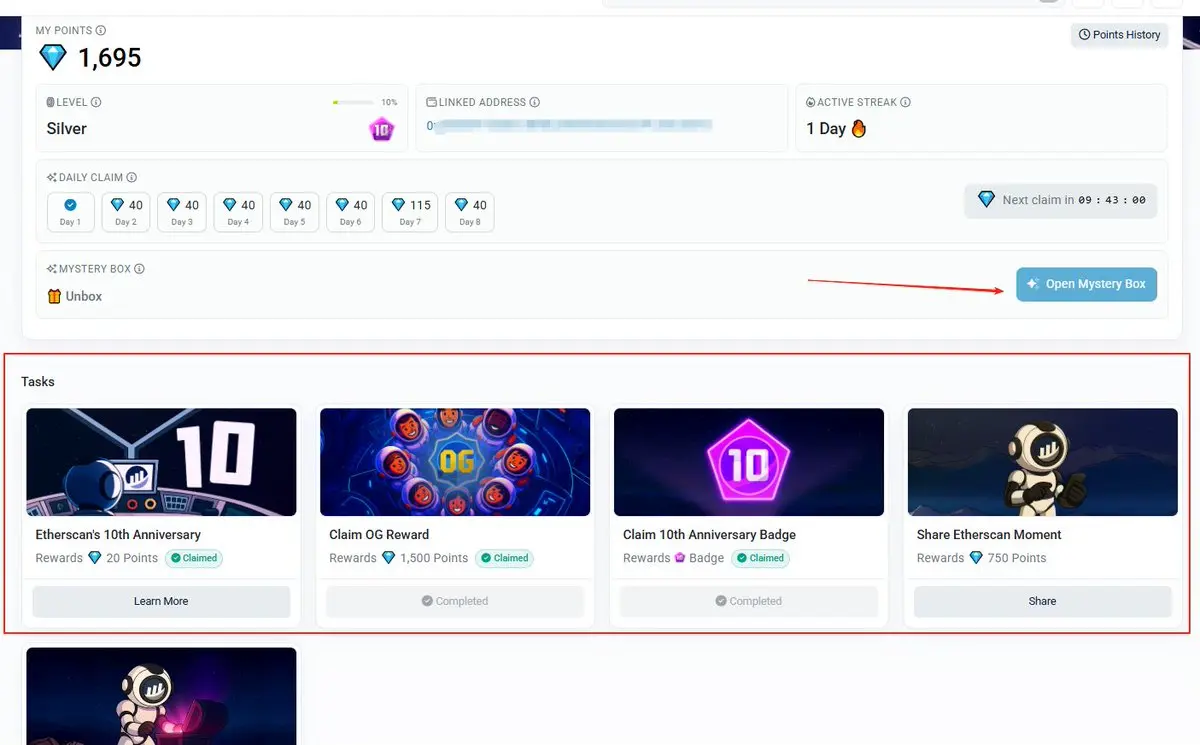Viewport: 1200px width, 745px height.
Task: Open the Share Etherscan Moment thumbnail
Action: 1042,462
